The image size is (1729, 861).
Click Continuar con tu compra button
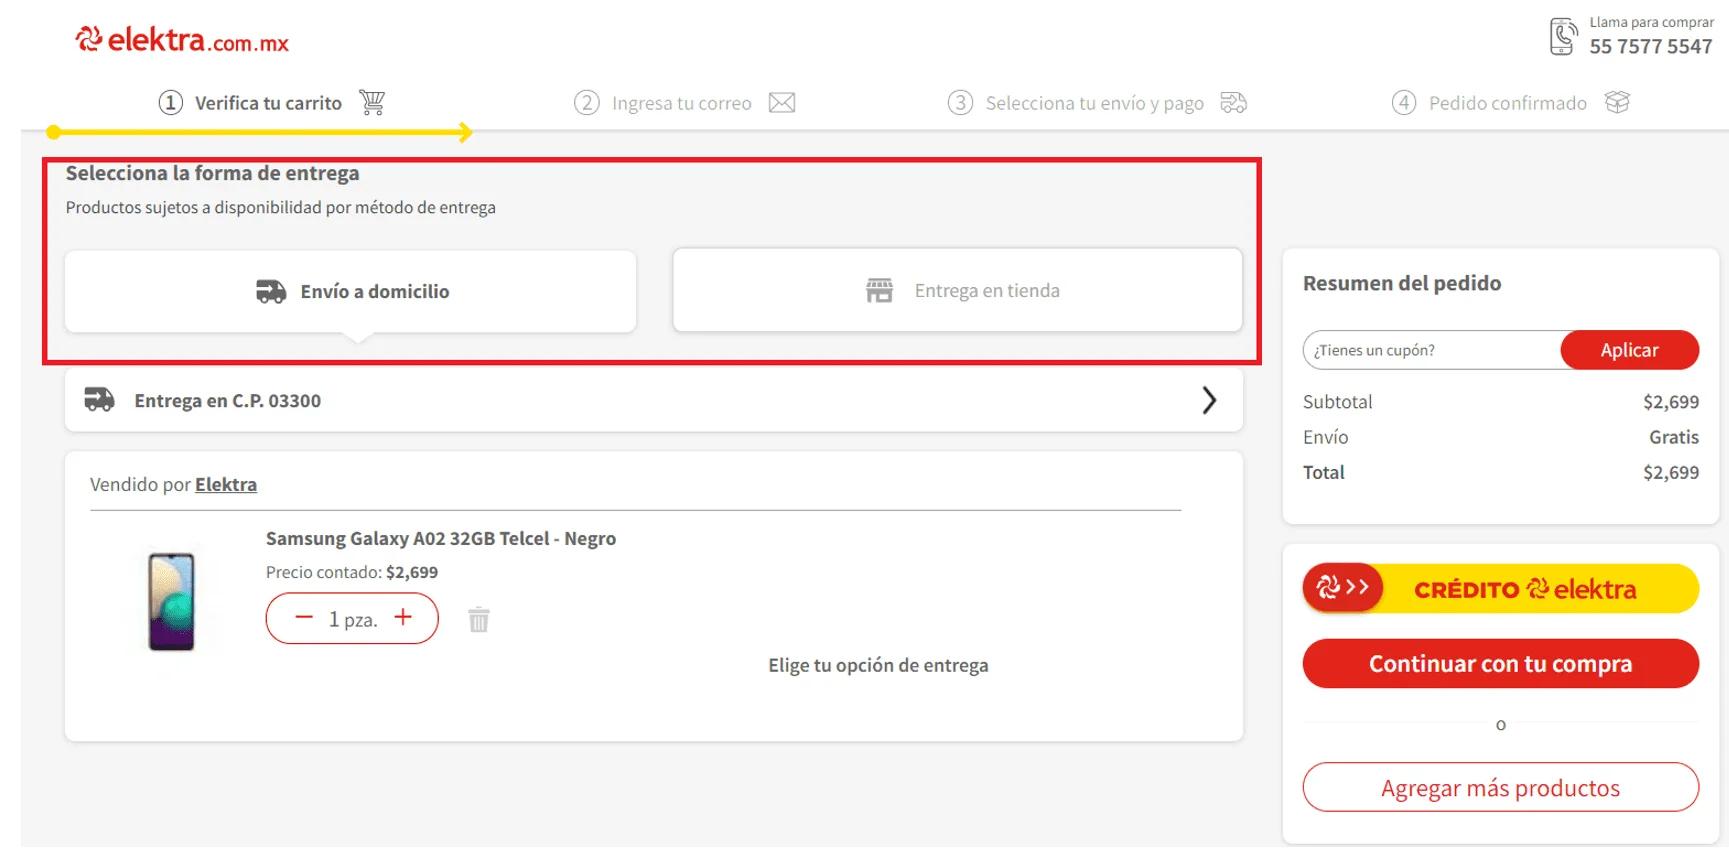tap(1500, 664)
